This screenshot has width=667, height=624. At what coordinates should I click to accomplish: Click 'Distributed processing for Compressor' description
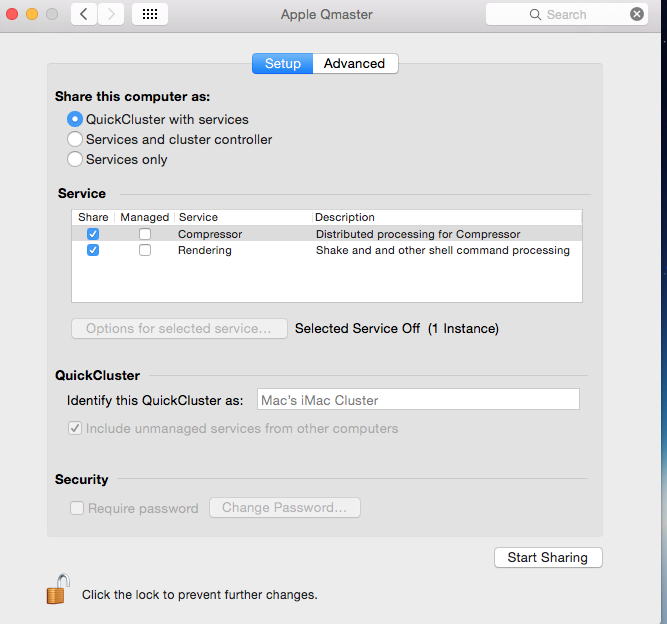point(418,234)
